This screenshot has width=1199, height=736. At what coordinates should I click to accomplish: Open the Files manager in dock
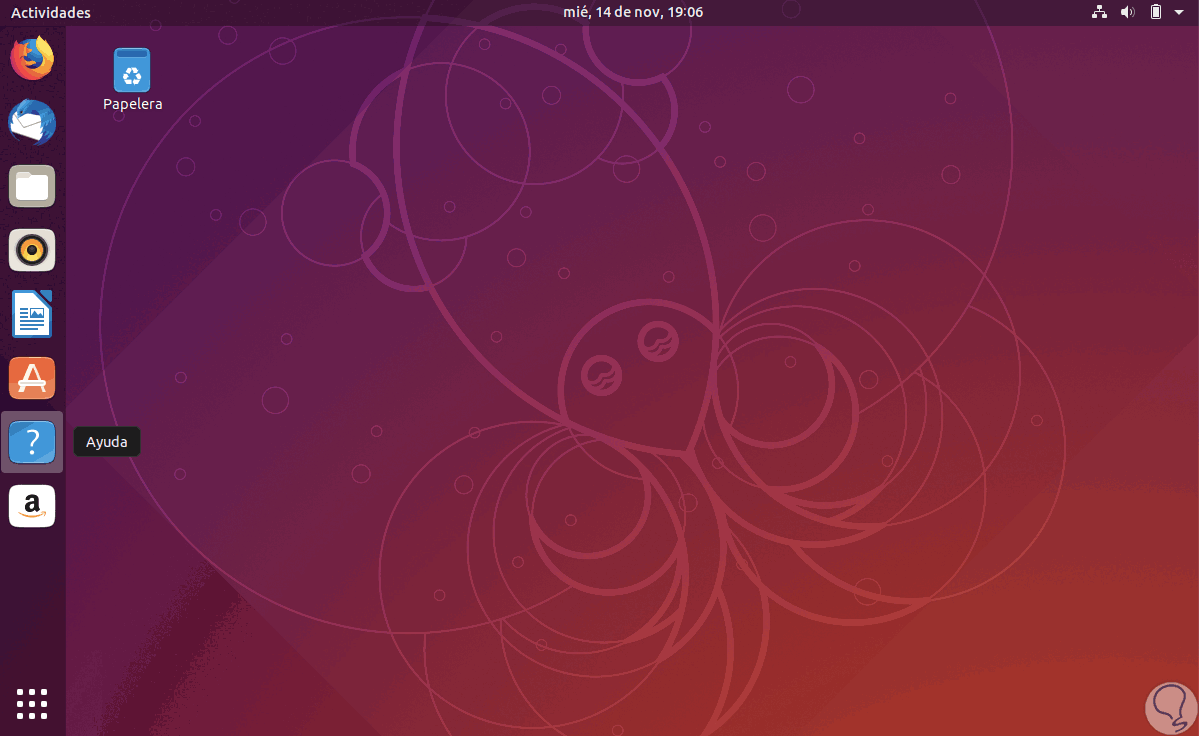point(32,186)
